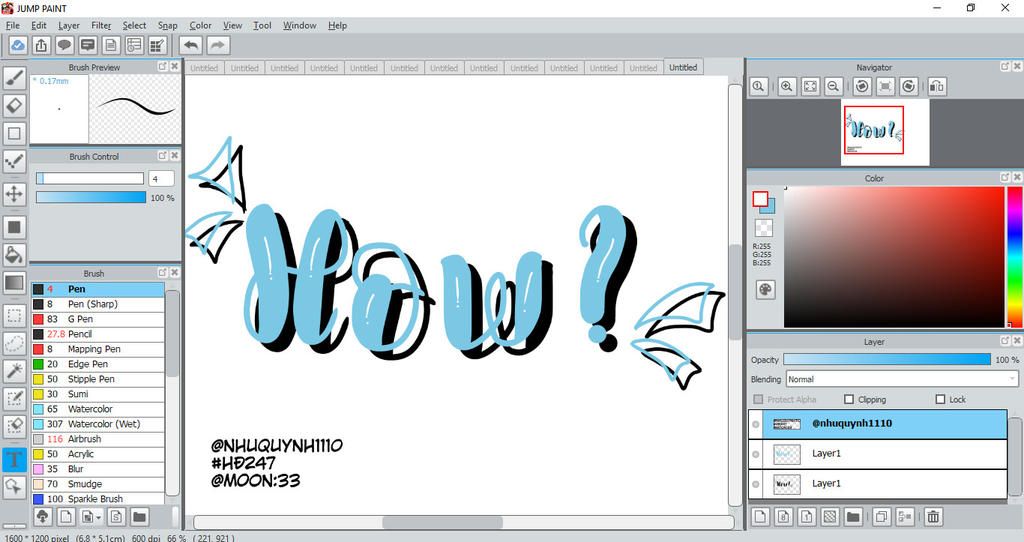Zoom out using the Navigator icon

tap(833, 86)
